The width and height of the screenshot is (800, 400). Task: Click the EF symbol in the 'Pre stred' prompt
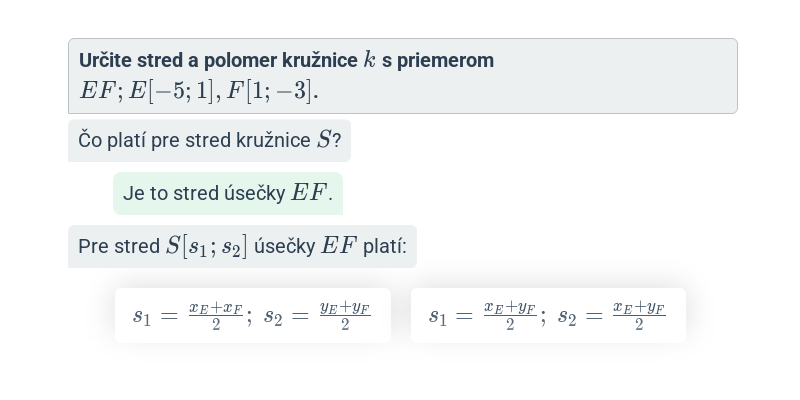[339, 246]
